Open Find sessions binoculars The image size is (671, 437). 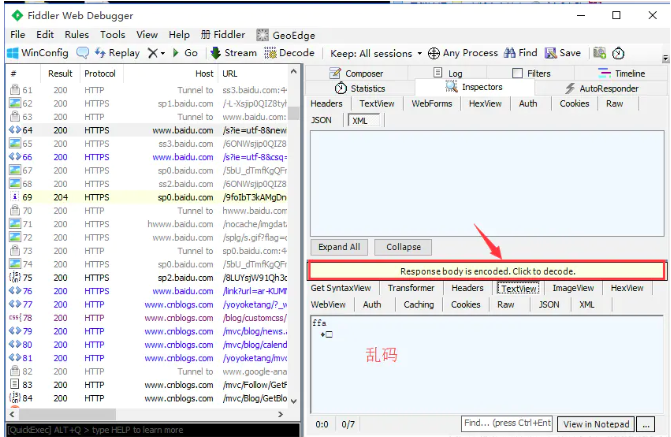pos(520,53)
